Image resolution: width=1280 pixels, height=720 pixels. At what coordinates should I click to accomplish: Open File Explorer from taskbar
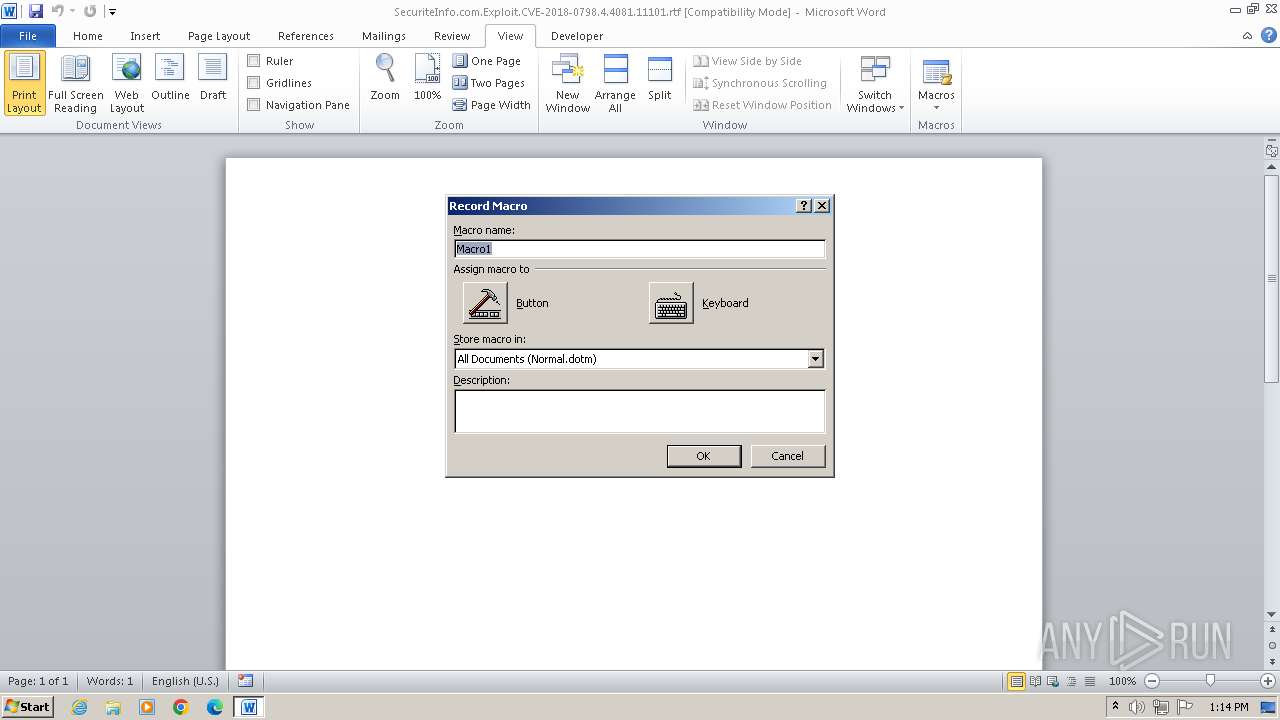[113, 707]
